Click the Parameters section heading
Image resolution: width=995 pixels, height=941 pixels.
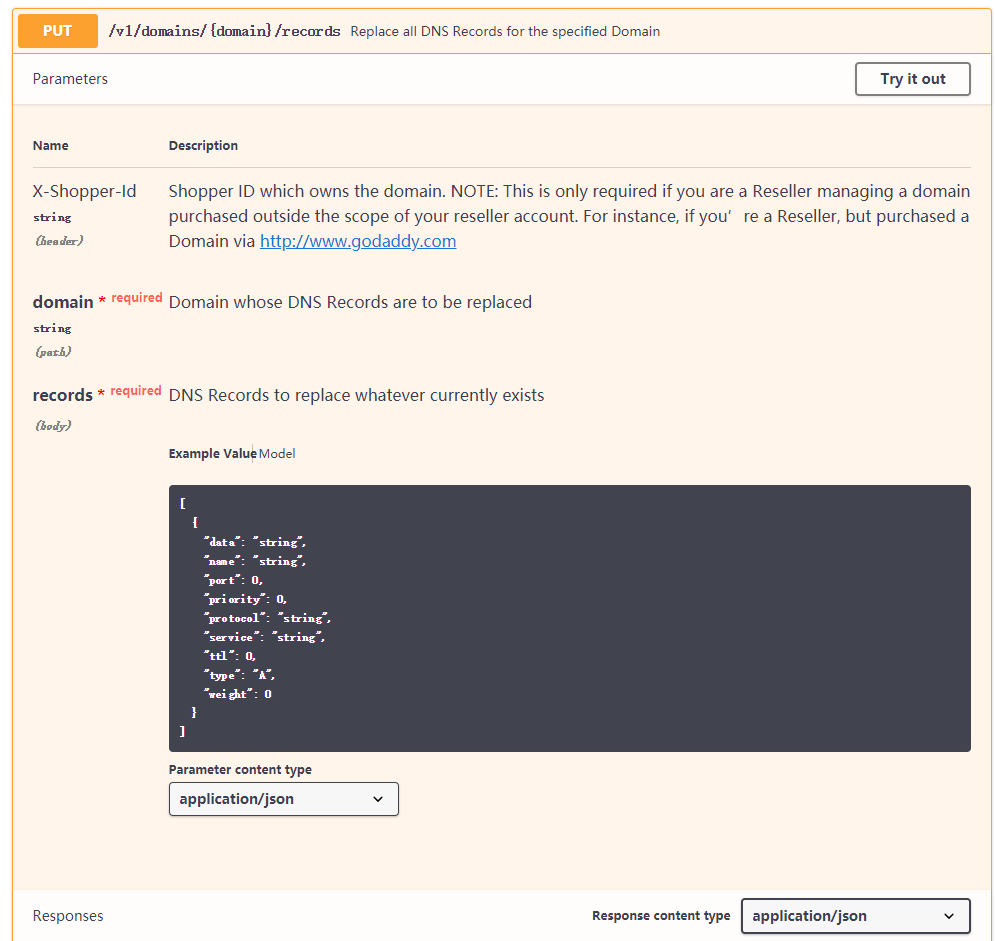pos(70,79)
